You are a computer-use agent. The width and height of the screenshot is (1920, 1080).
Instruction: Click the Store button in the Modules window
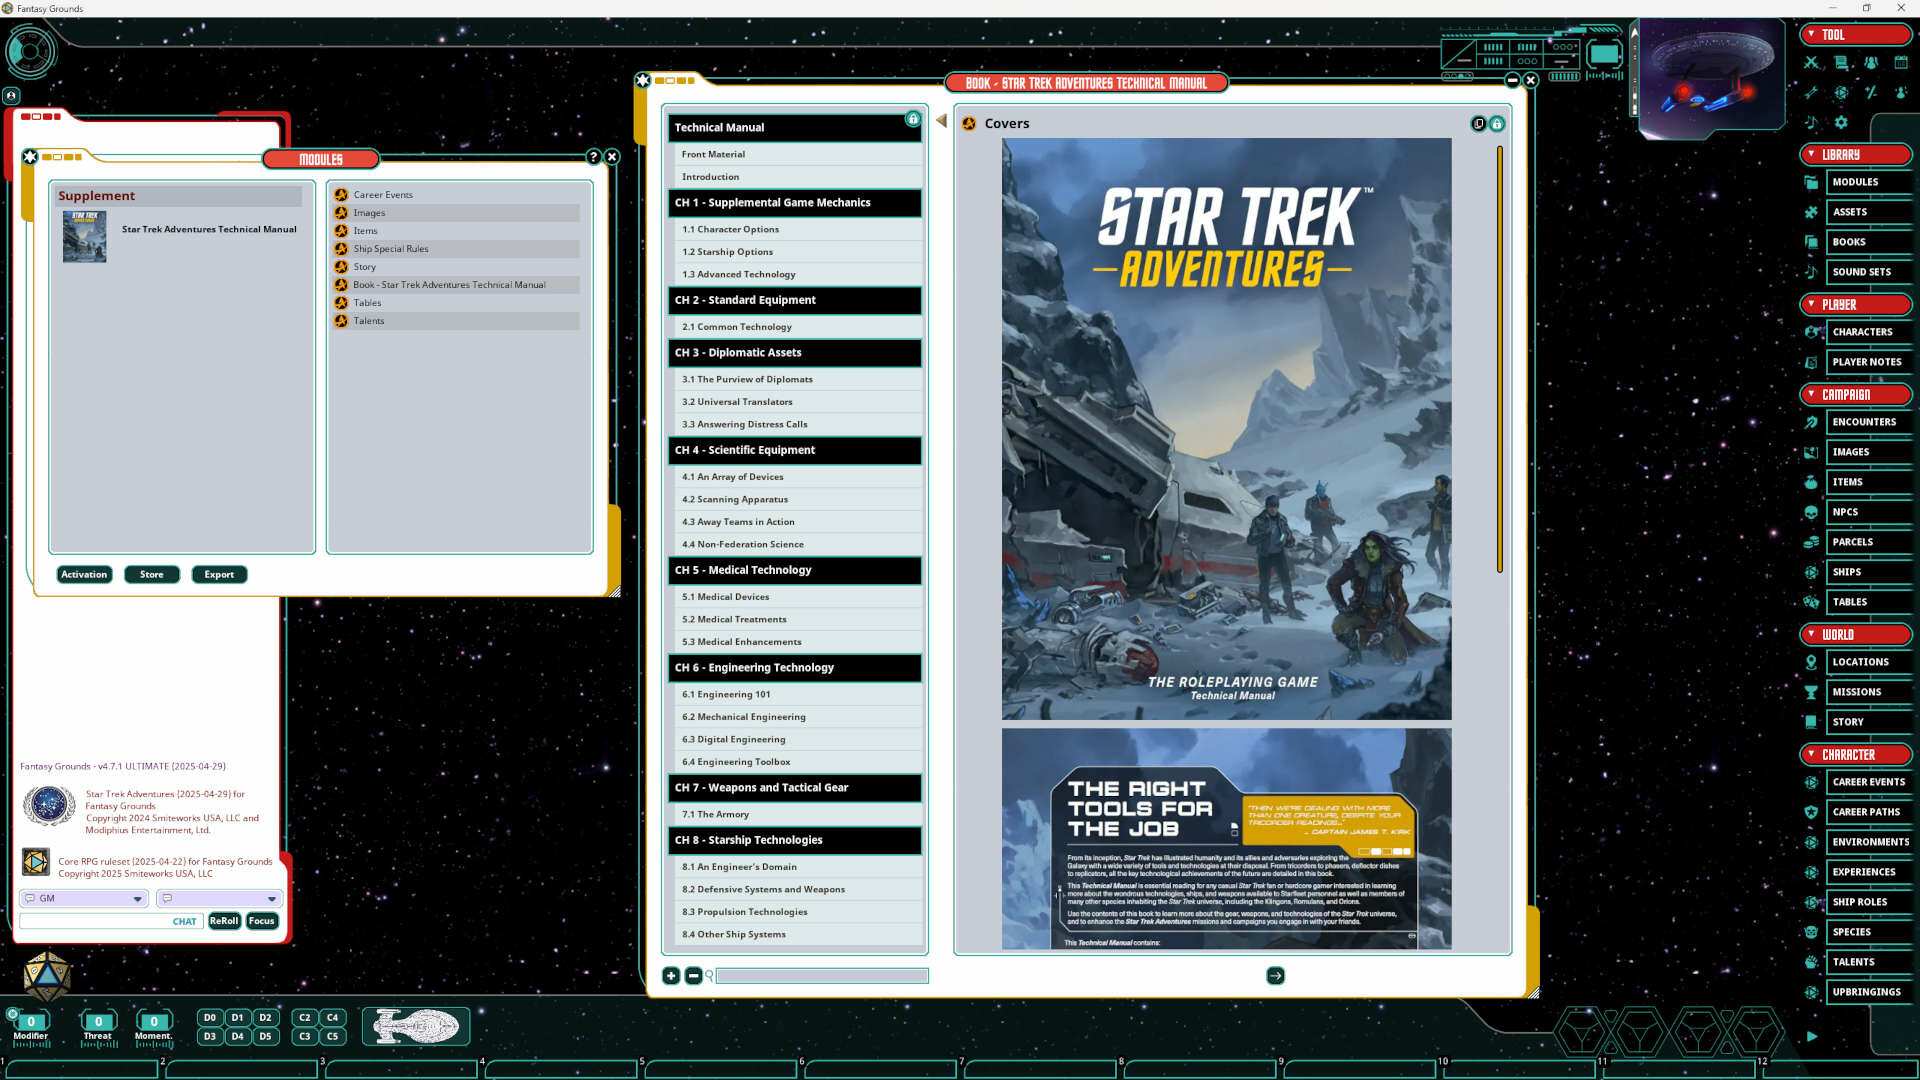pyautogui.click(x=151, y=574)
